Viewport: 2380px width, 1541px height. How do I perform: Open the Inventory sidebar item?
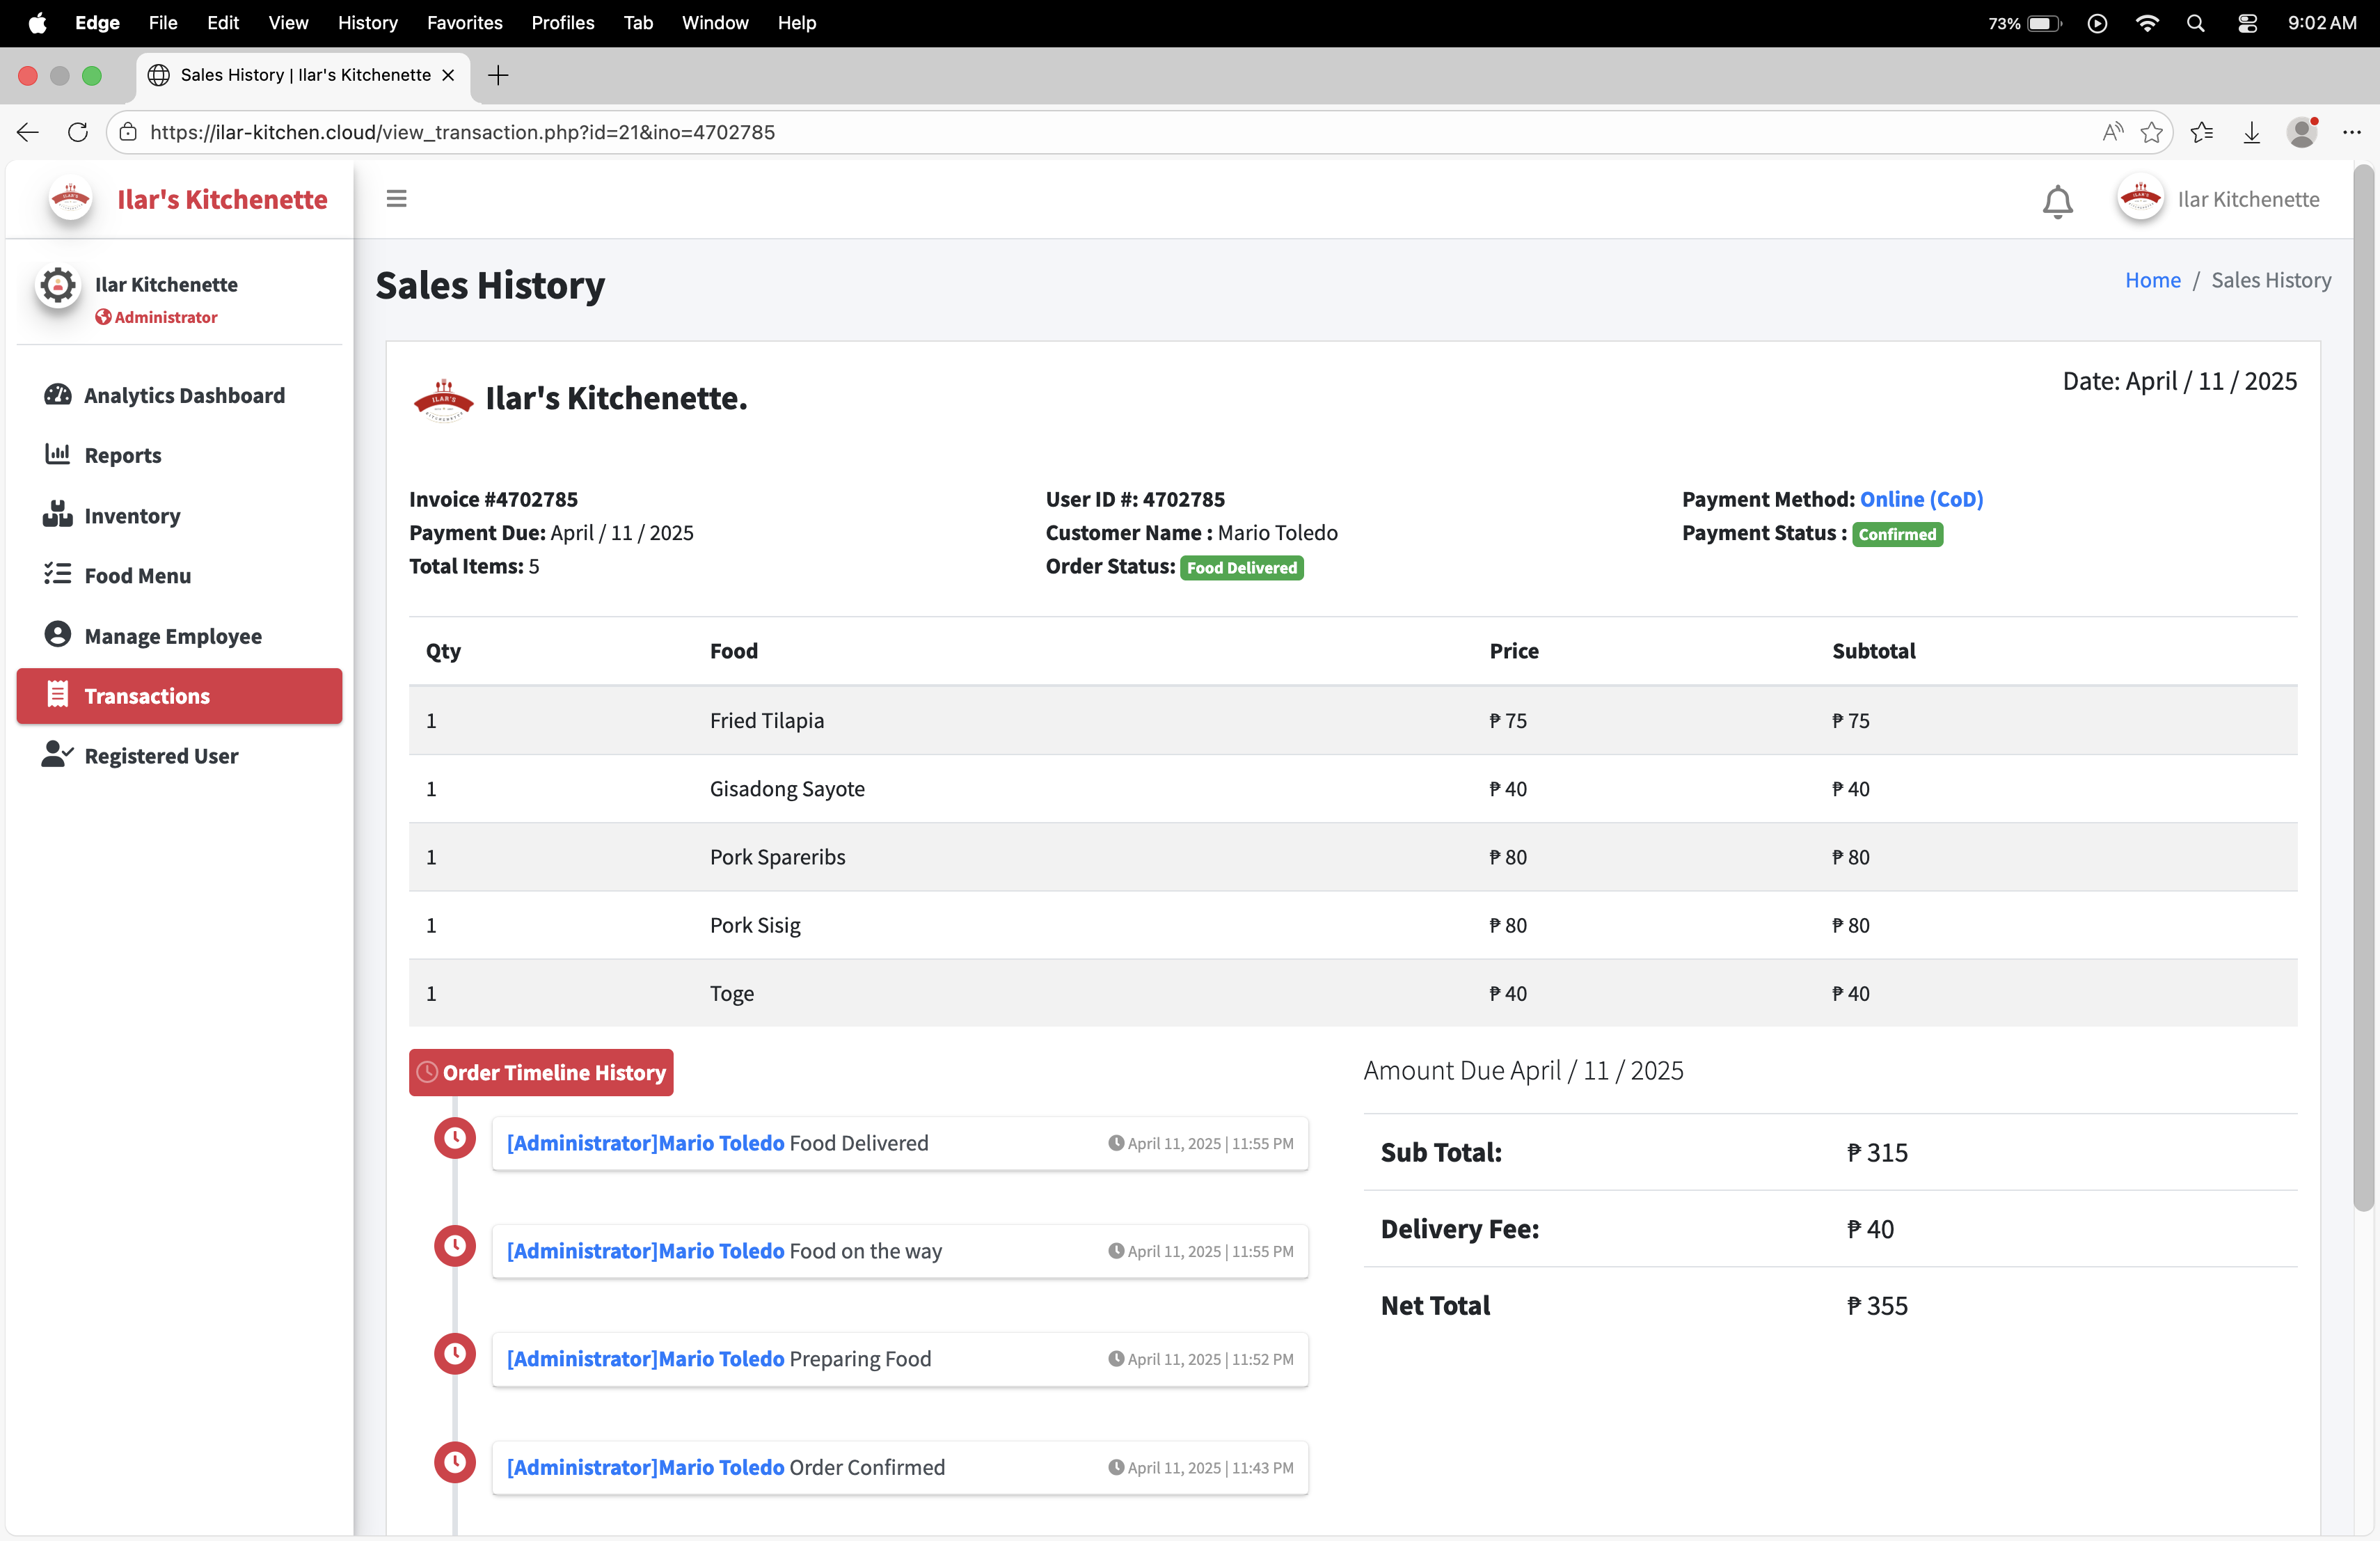pos(132,516)
